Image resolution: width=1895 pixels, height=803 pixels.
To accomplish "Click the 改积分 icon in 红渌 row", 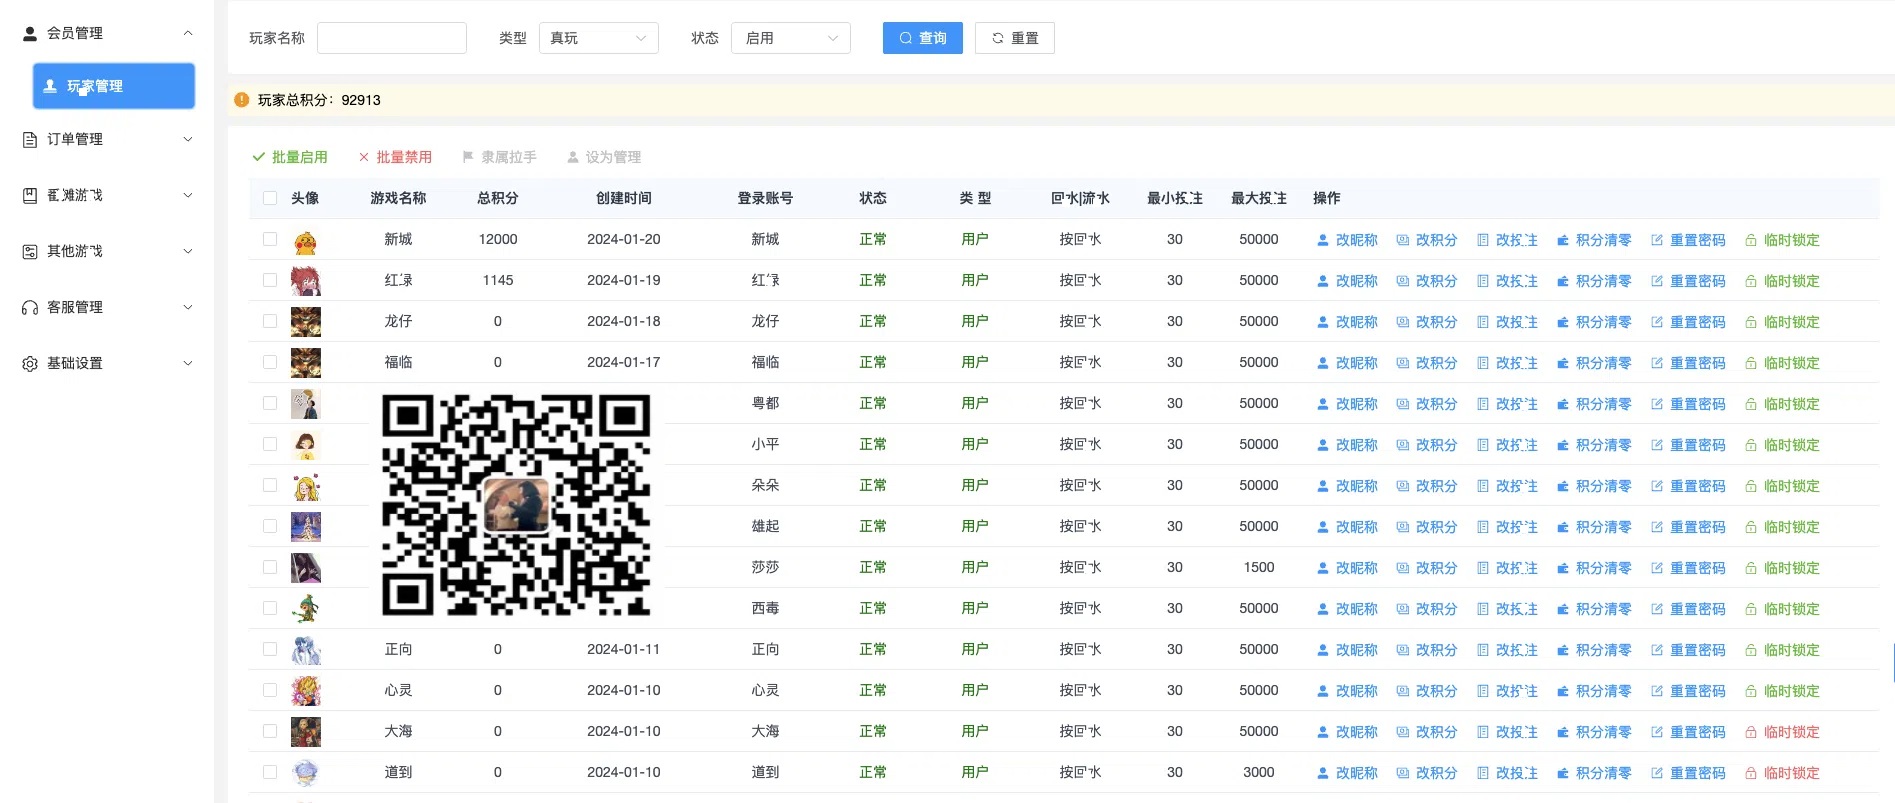I will click(x=1403, y=281).
